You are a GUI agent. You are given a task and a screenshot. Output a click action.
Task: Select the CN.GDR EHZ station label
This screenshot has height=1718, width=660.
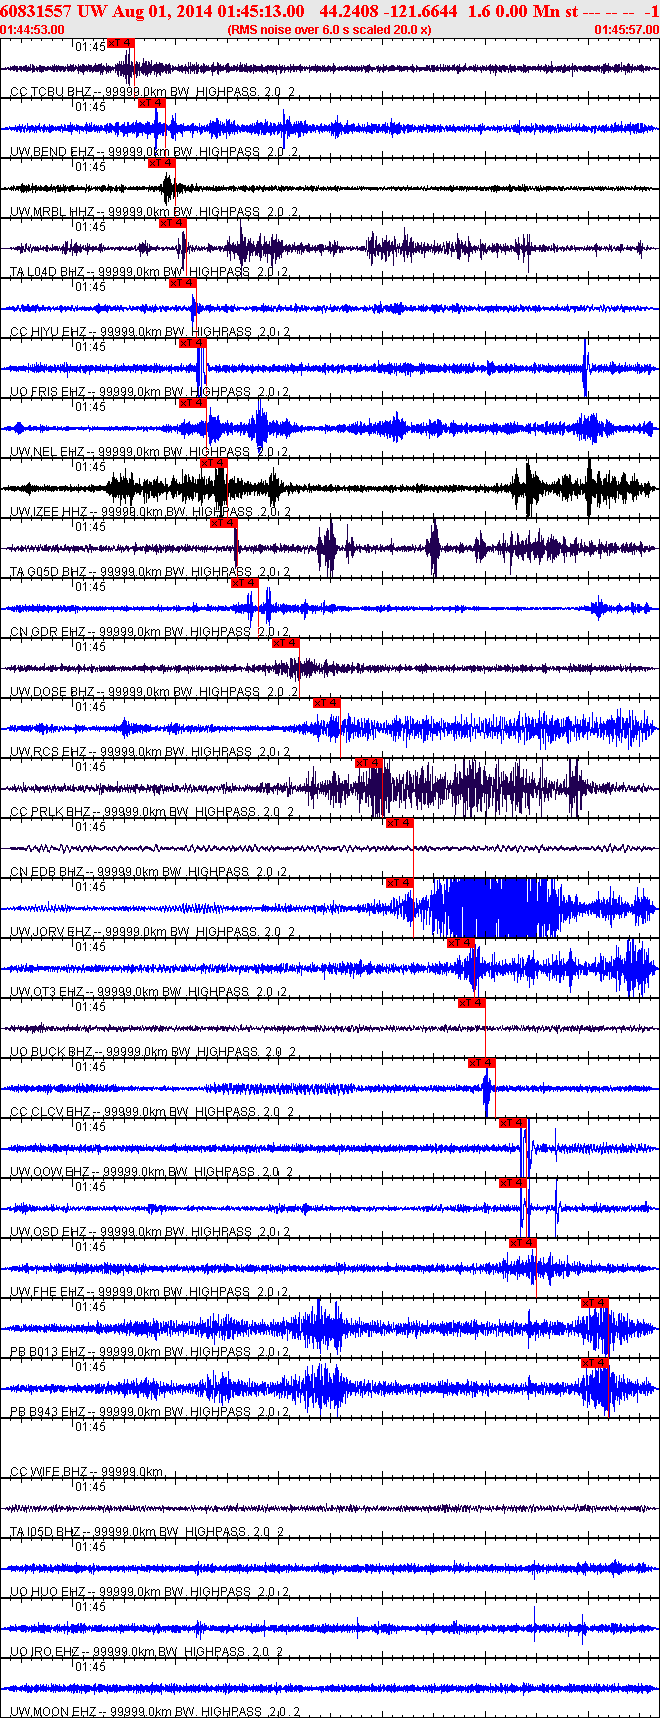tap(48, 632)
